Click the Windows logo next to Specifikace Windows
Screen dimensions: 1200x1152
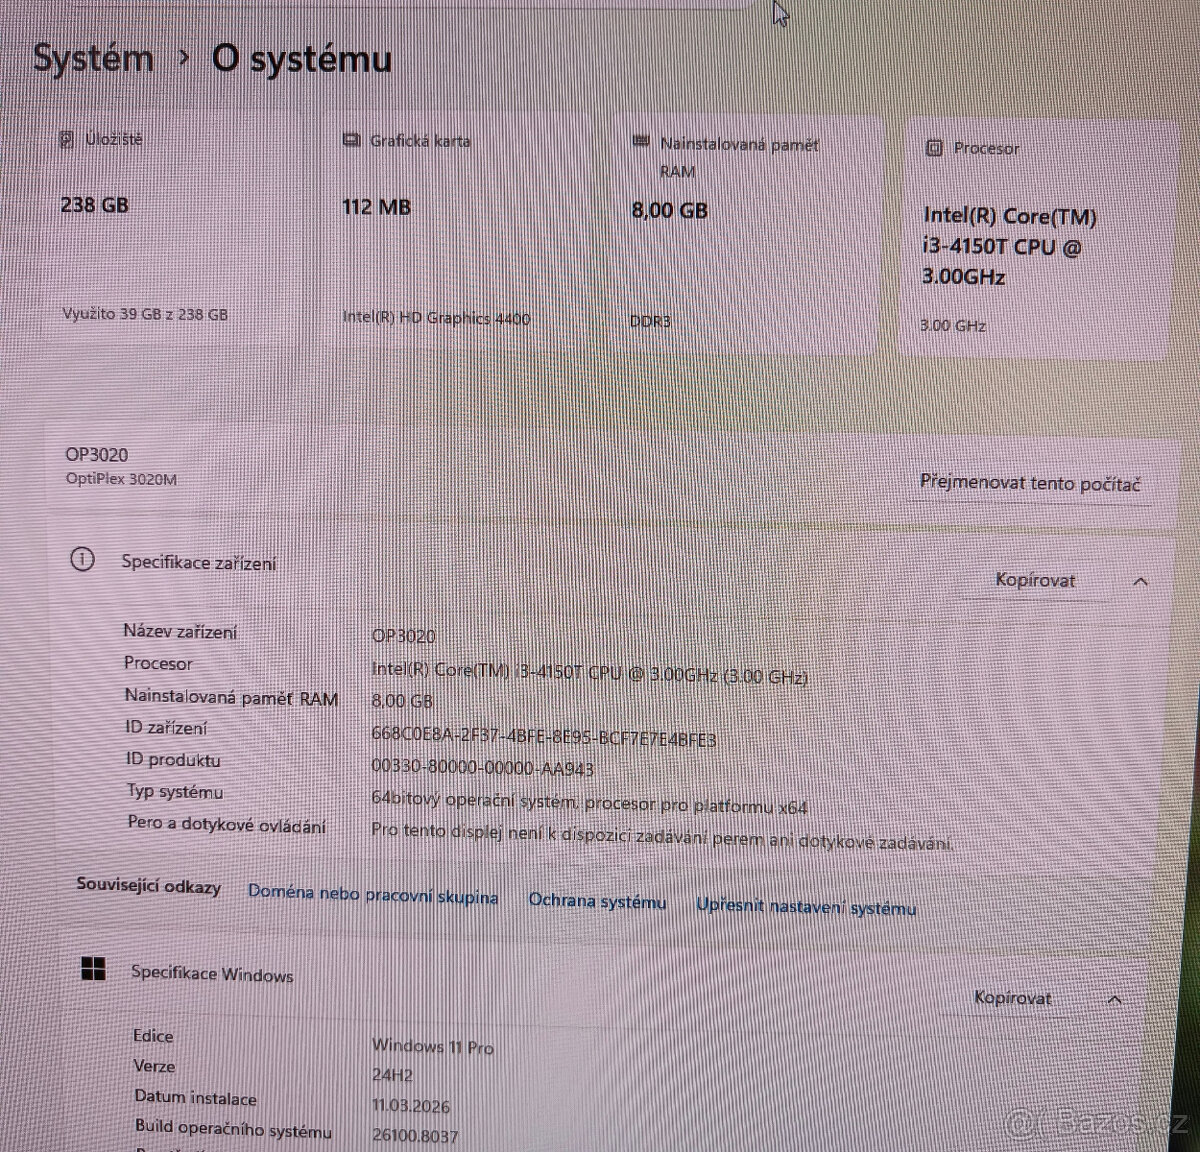[x=93, y=969]
